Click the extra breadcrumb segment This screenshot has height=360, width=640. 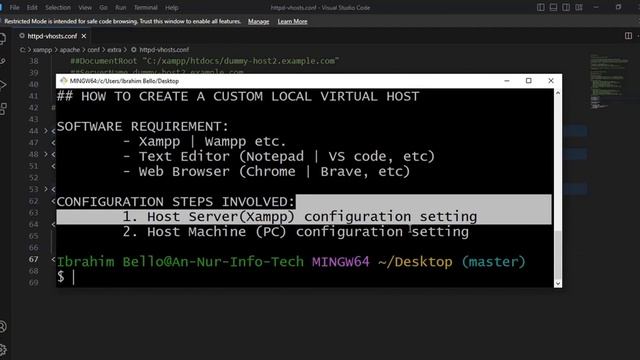114,50
